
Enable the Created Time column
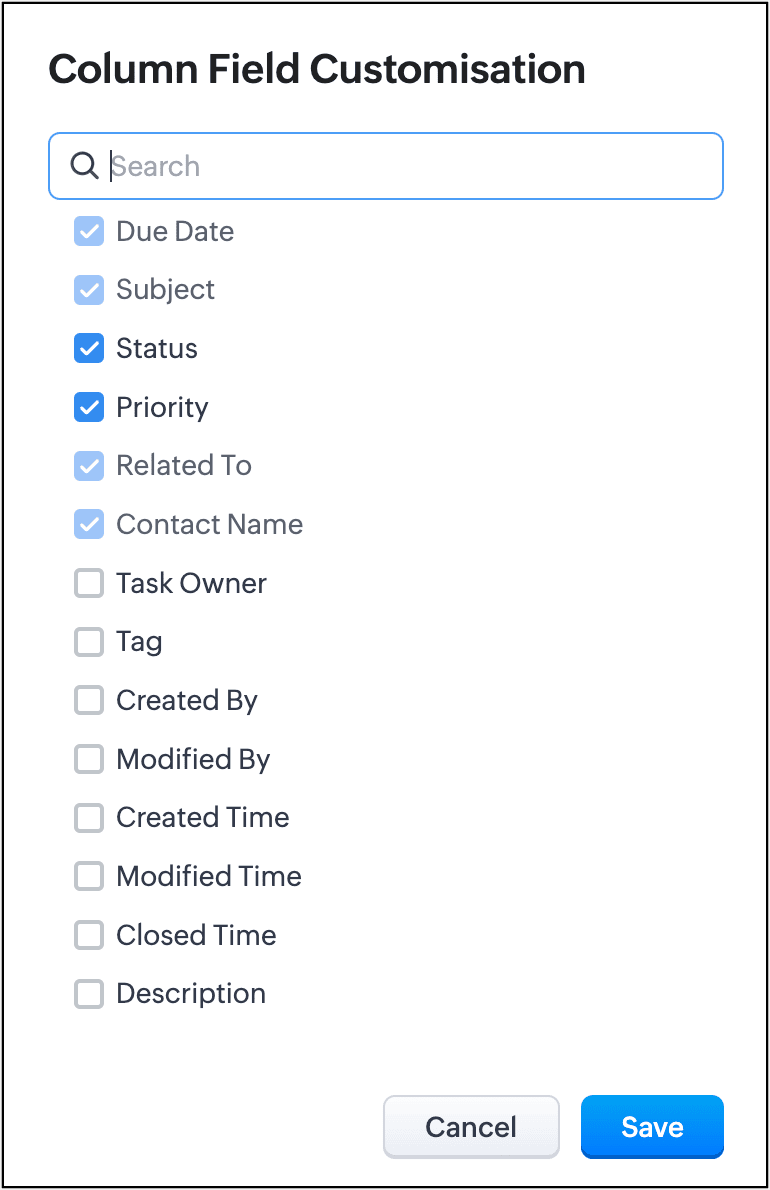point(89,818)
